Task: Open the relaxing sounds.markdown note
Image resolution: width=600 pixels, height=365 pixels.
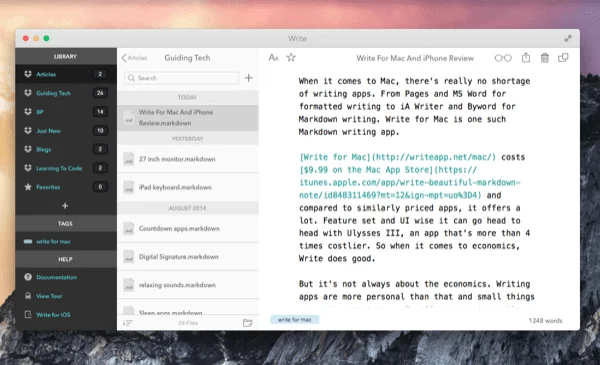Action: (188, 285)
